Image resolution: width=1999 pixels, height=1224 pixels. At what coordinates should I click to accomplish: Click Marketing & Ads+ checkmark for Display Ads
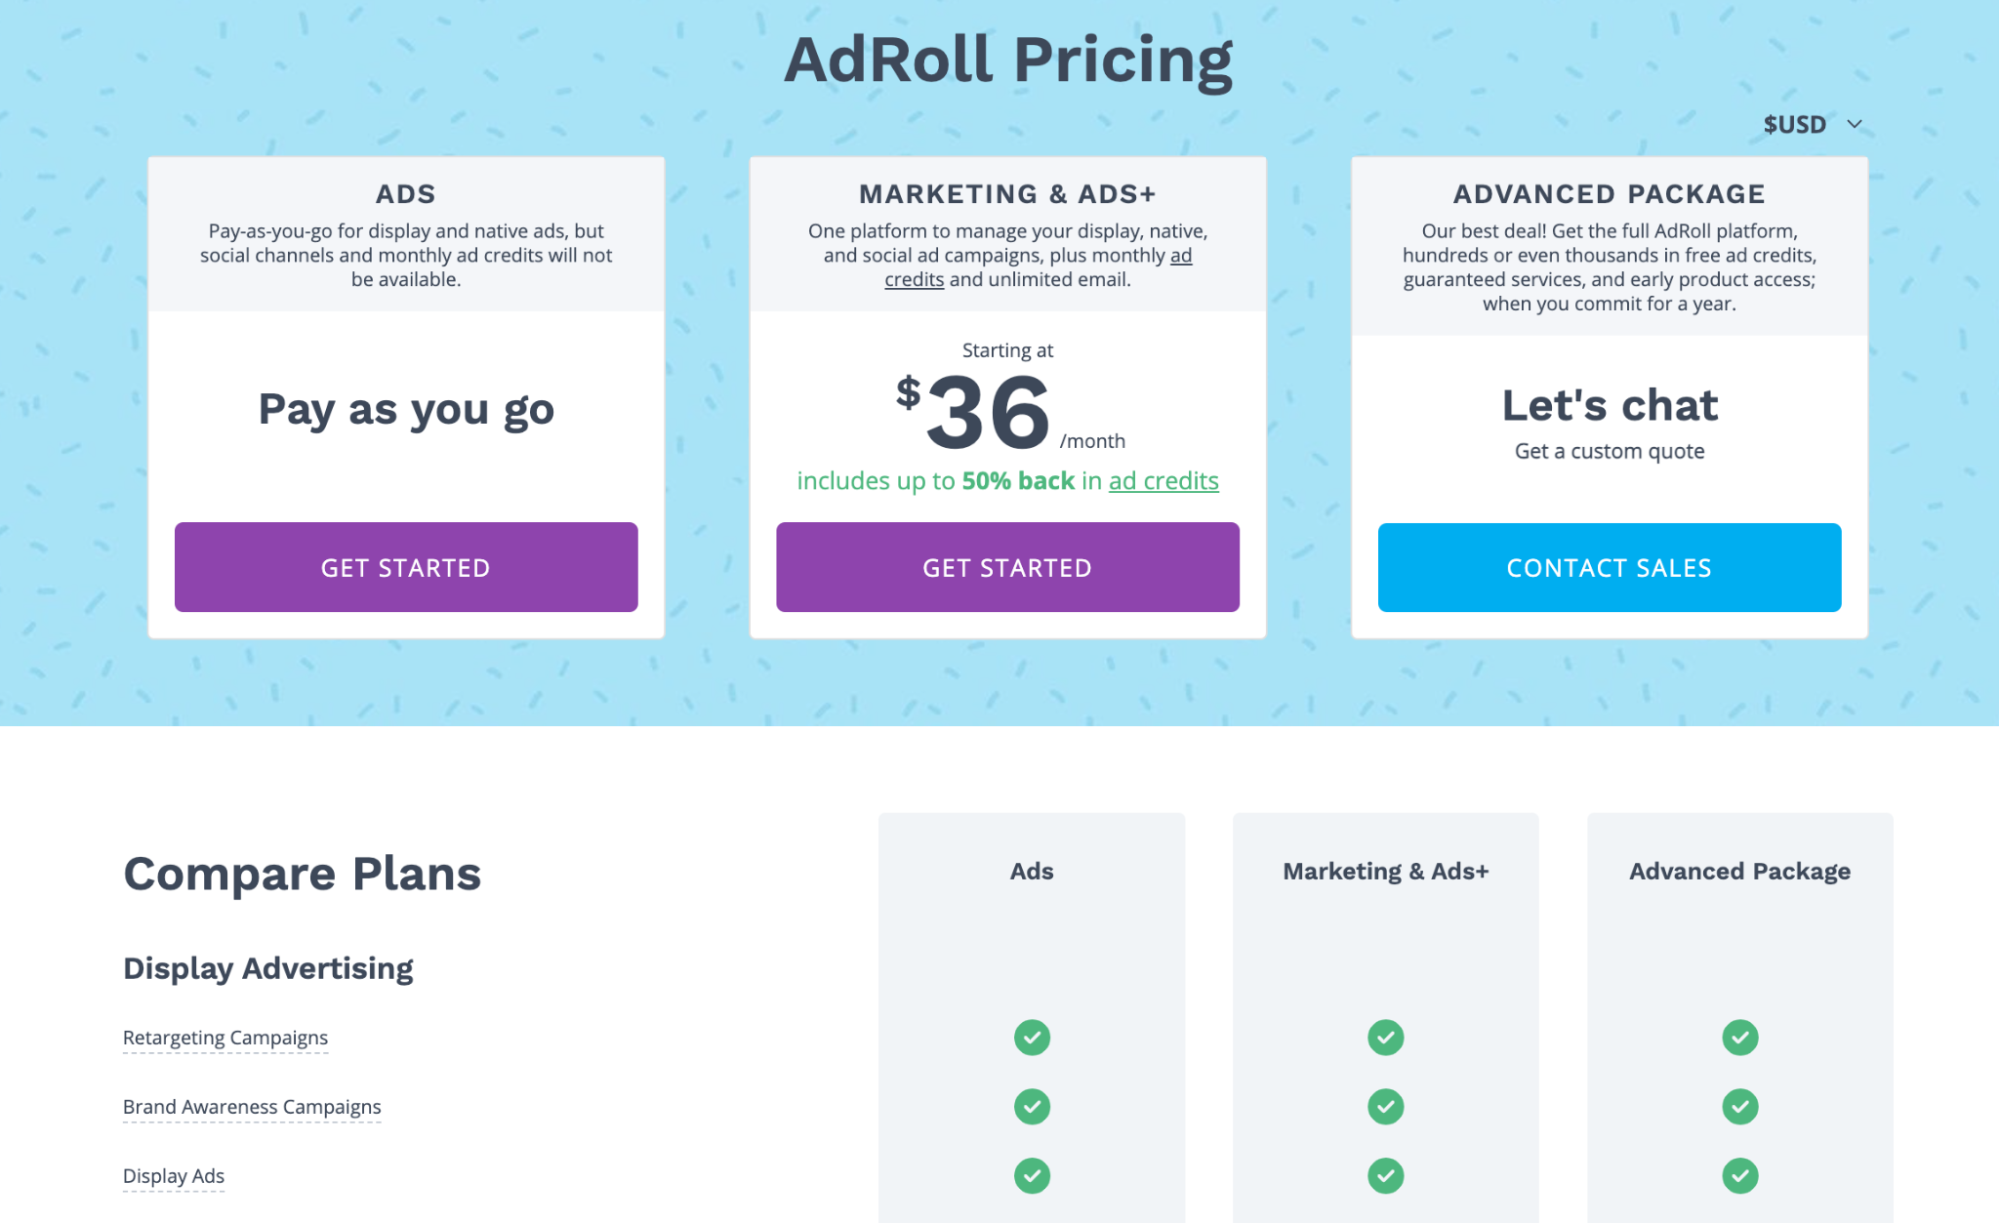click(1386, 1176)
